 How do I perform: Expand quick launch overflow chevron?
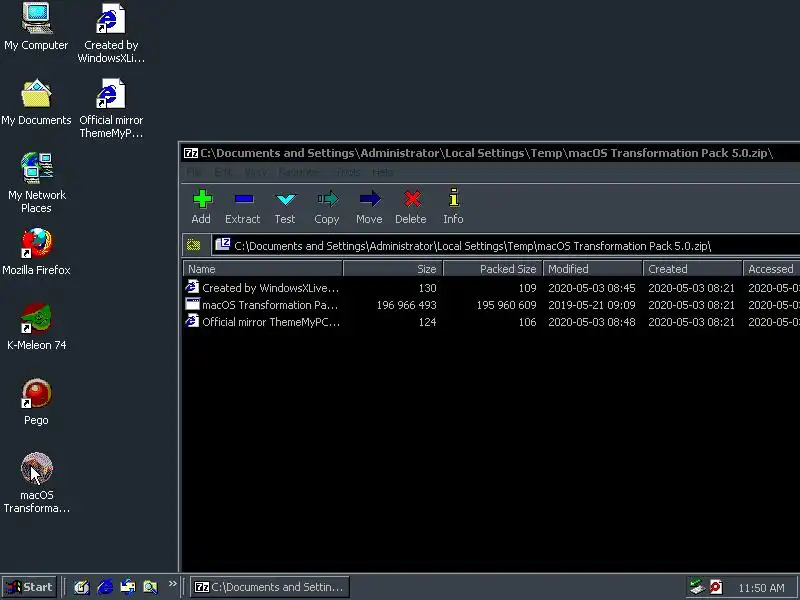[x=172, y=584]
